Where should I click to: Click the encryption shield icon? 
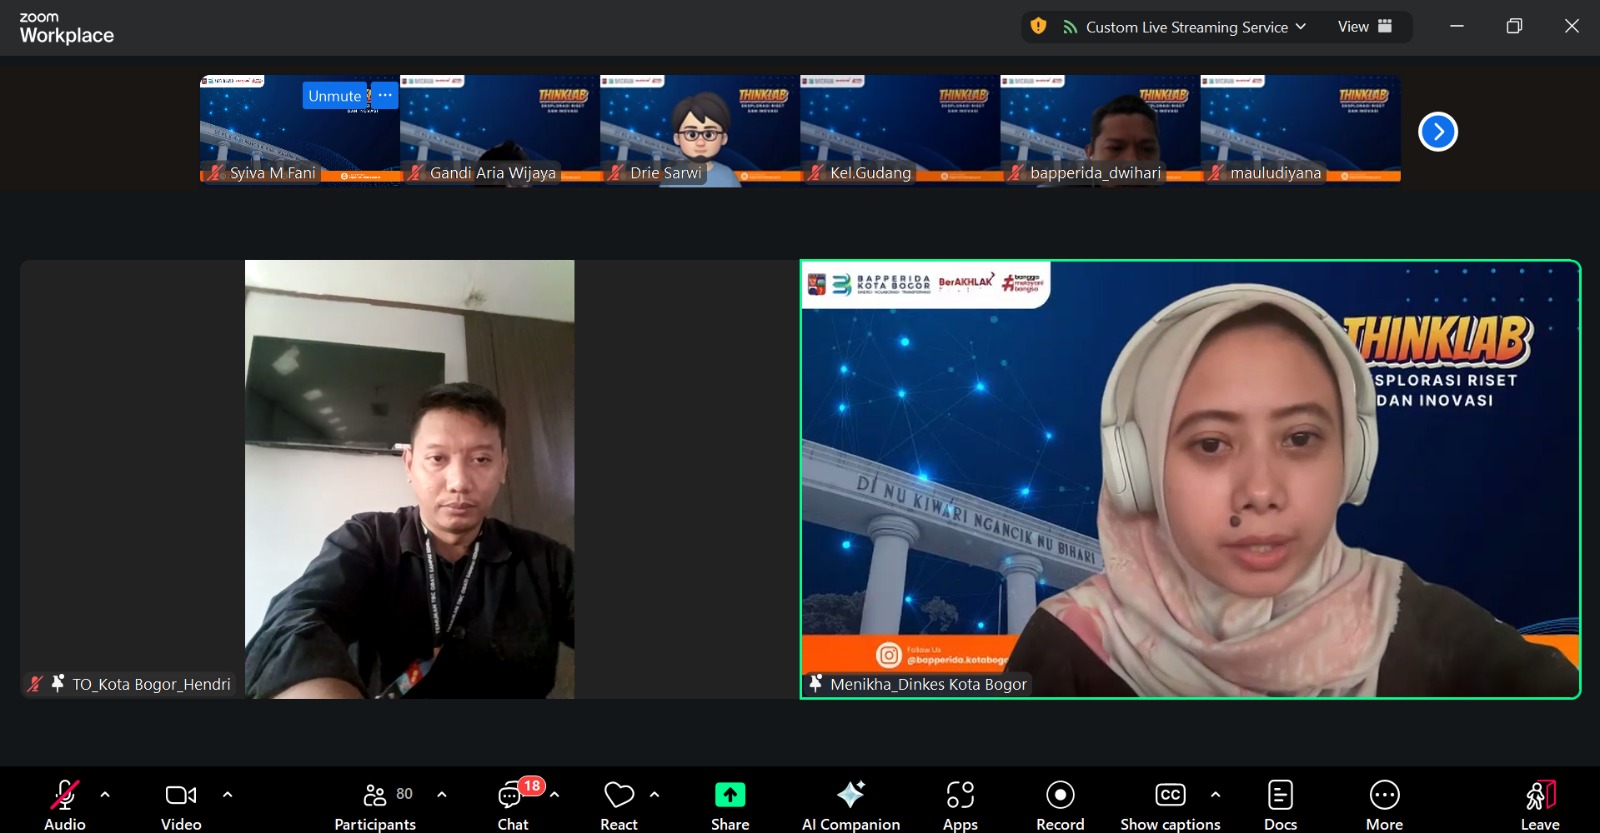(1038, 27)
